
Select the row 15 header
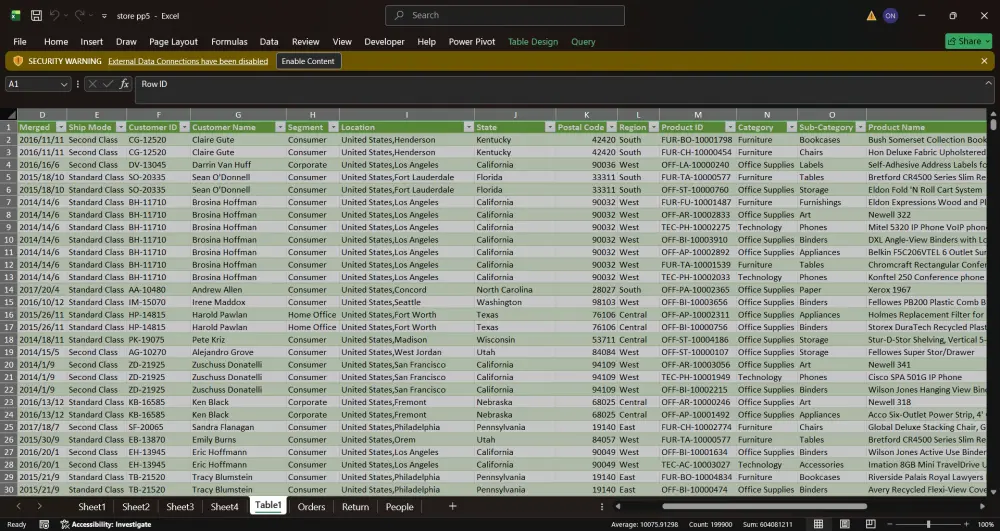coord(9,302)
